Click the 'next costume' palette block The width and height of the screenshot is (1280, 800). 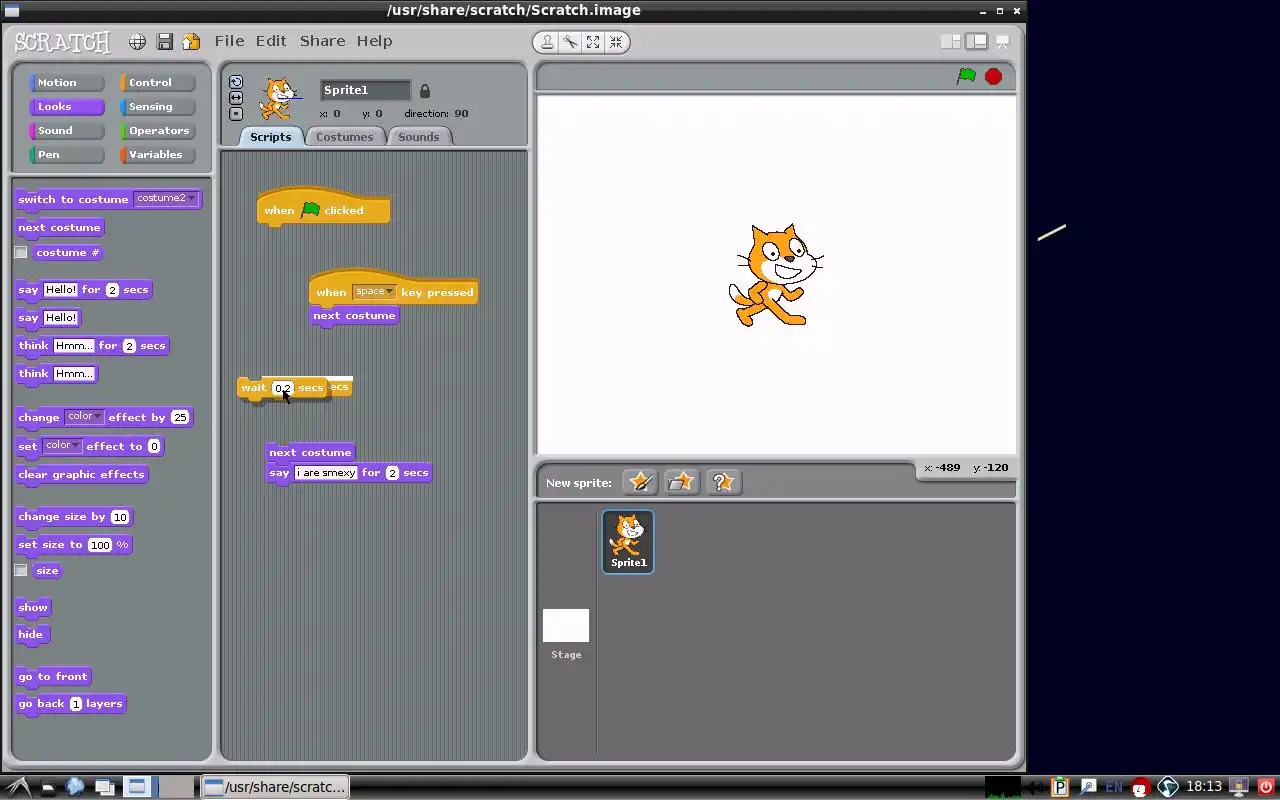click(x=59, y=228)
